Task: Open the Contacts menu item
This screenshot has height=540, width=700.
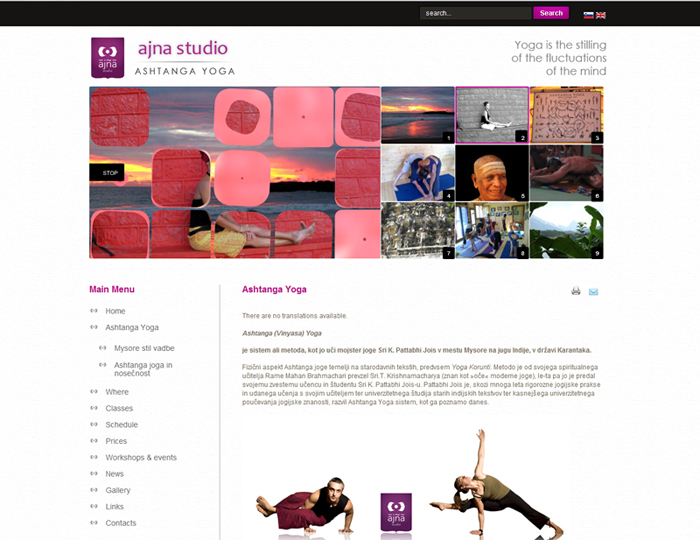Action: [121, 523]
